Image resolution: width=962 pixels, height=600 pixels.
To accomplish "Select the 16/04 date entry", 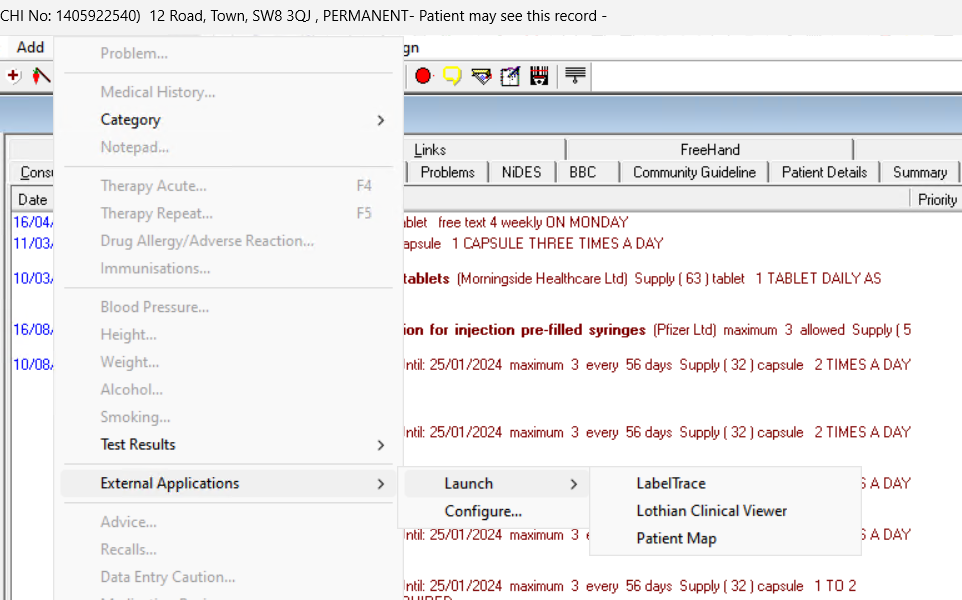I will [33, 222].
